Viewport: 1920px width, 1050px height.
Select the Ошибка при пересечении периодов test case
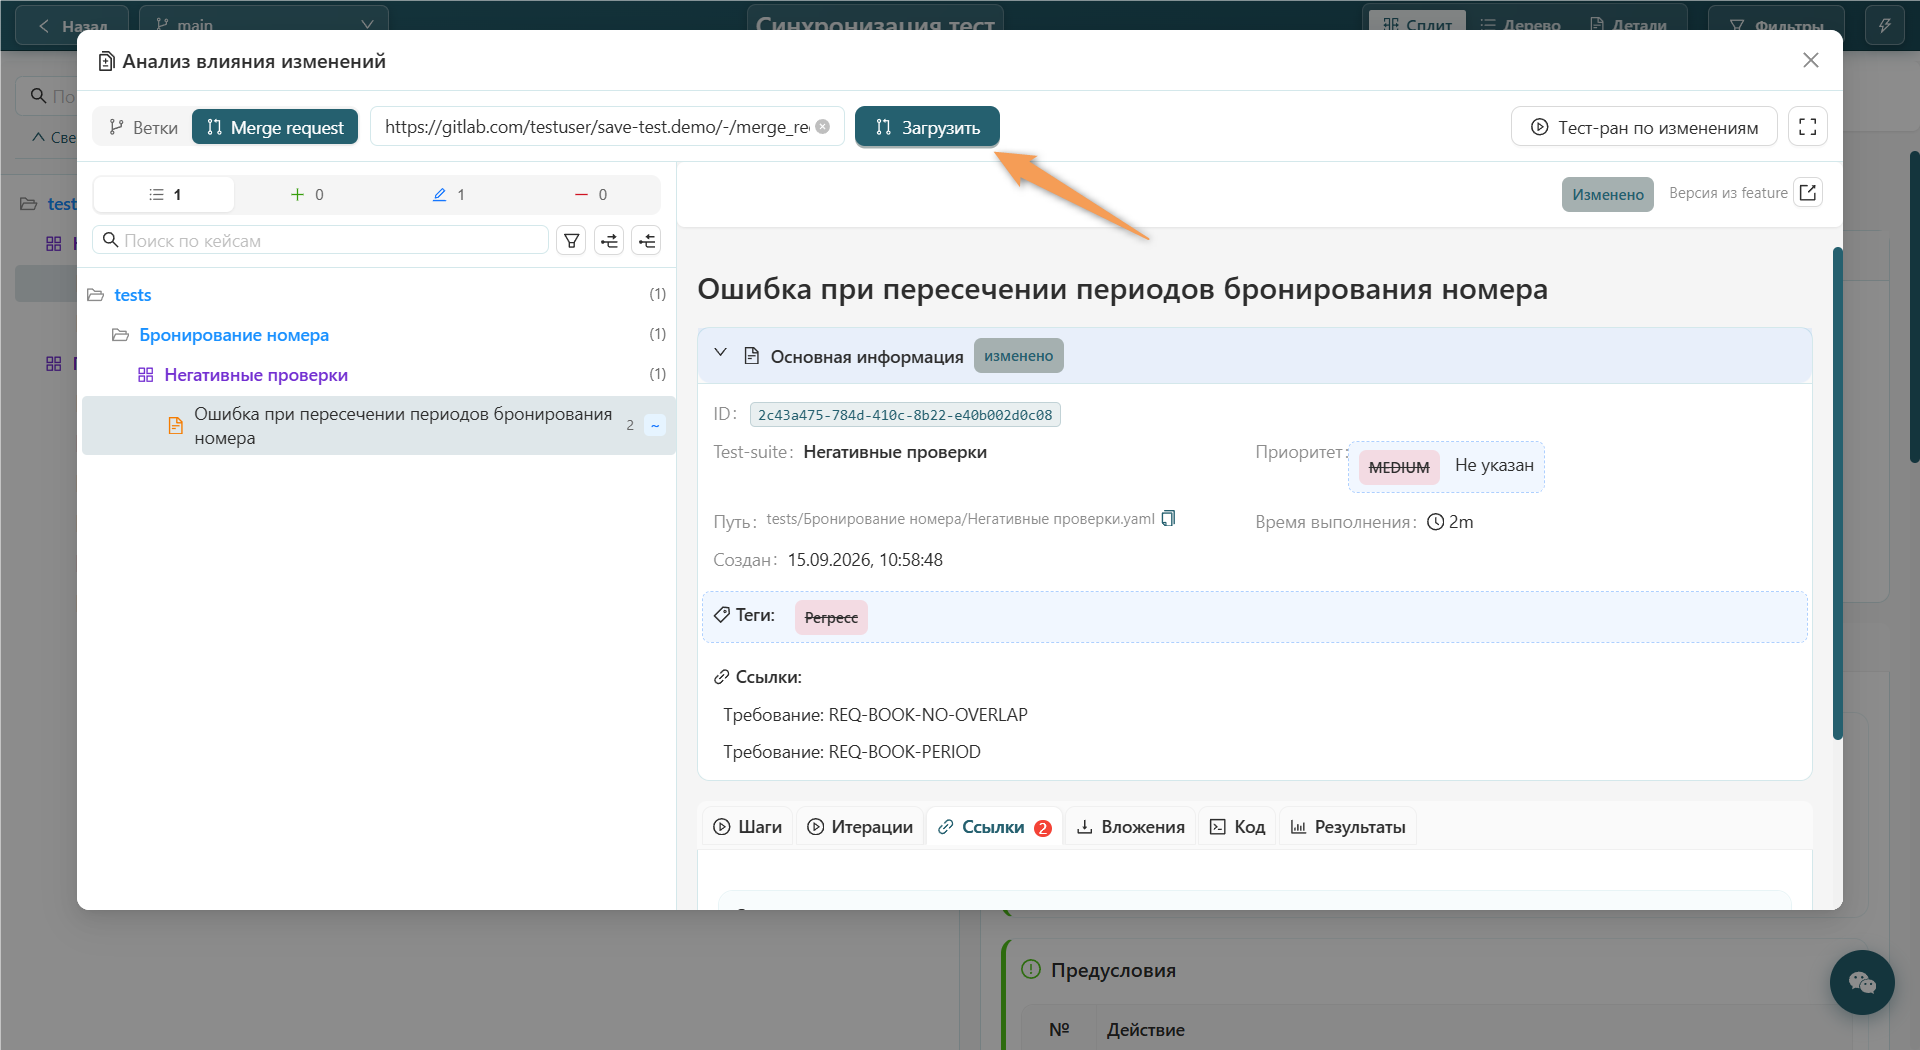tap(379, 426)
